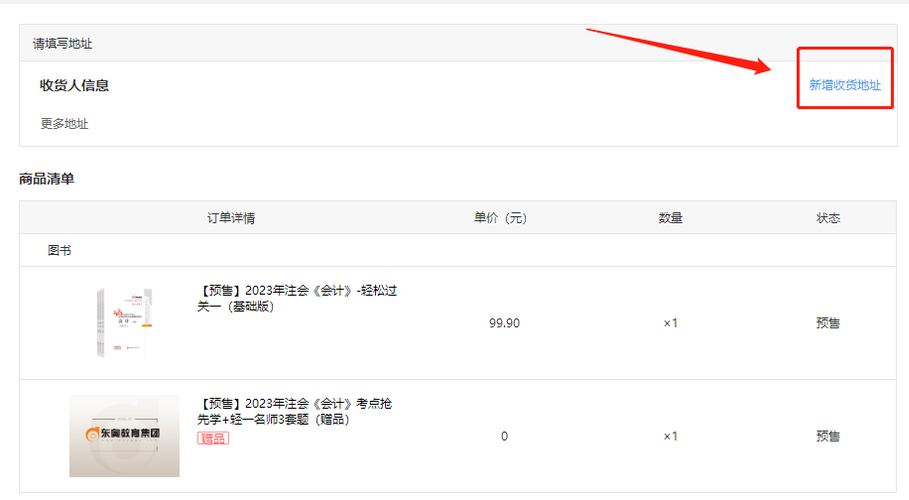Click the 订单详情 column header
The height and width of the screenshot is (500, 909).
coord(231,218)
